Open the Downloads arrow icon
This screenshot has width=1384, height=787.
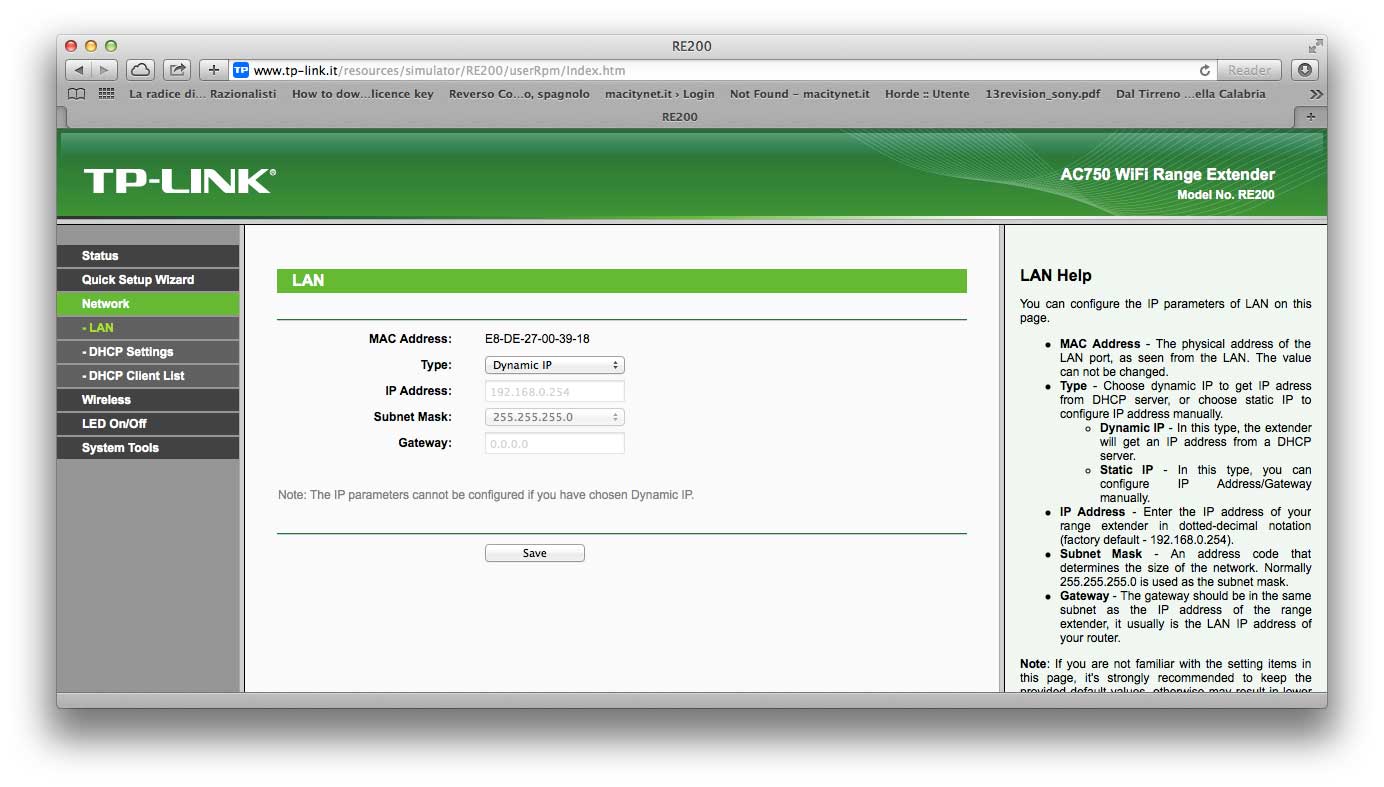click(1304, 70)
